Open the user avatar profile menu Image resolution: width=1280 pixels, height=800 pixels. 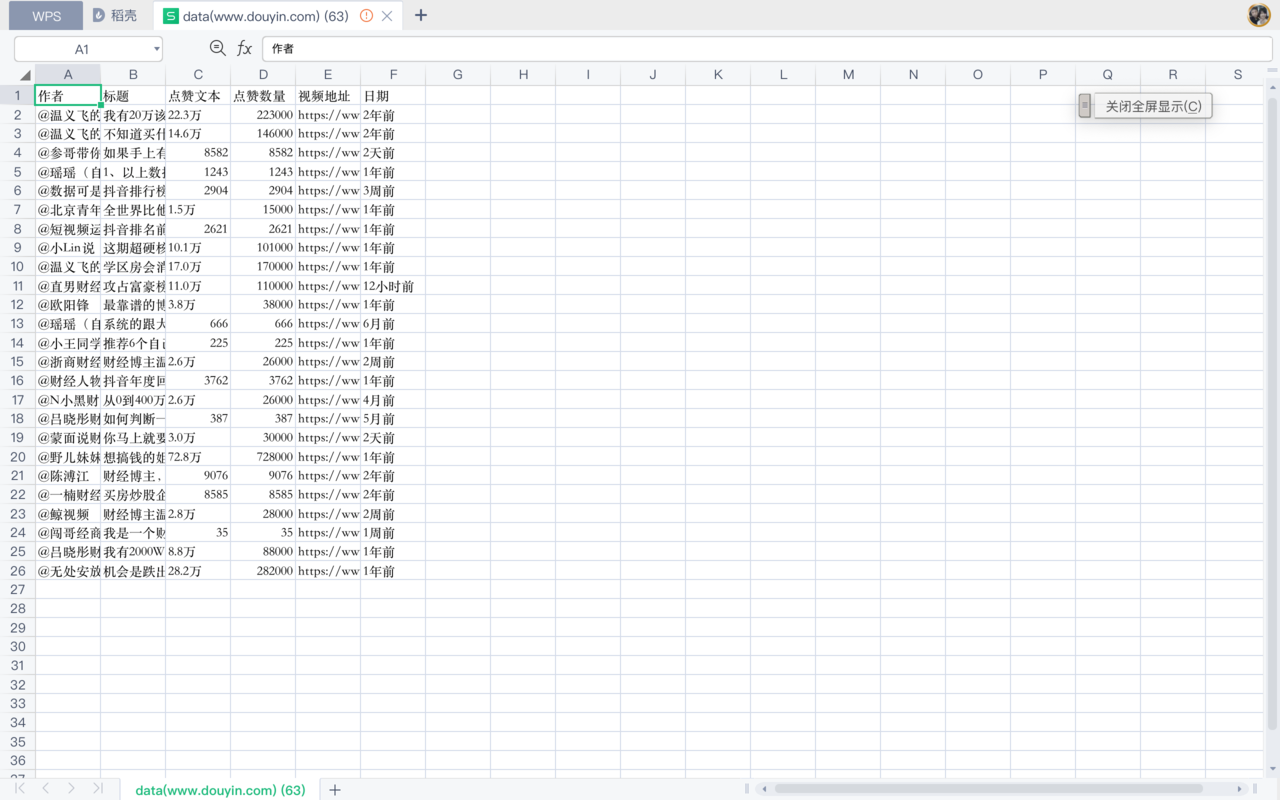coord(1259,15)
